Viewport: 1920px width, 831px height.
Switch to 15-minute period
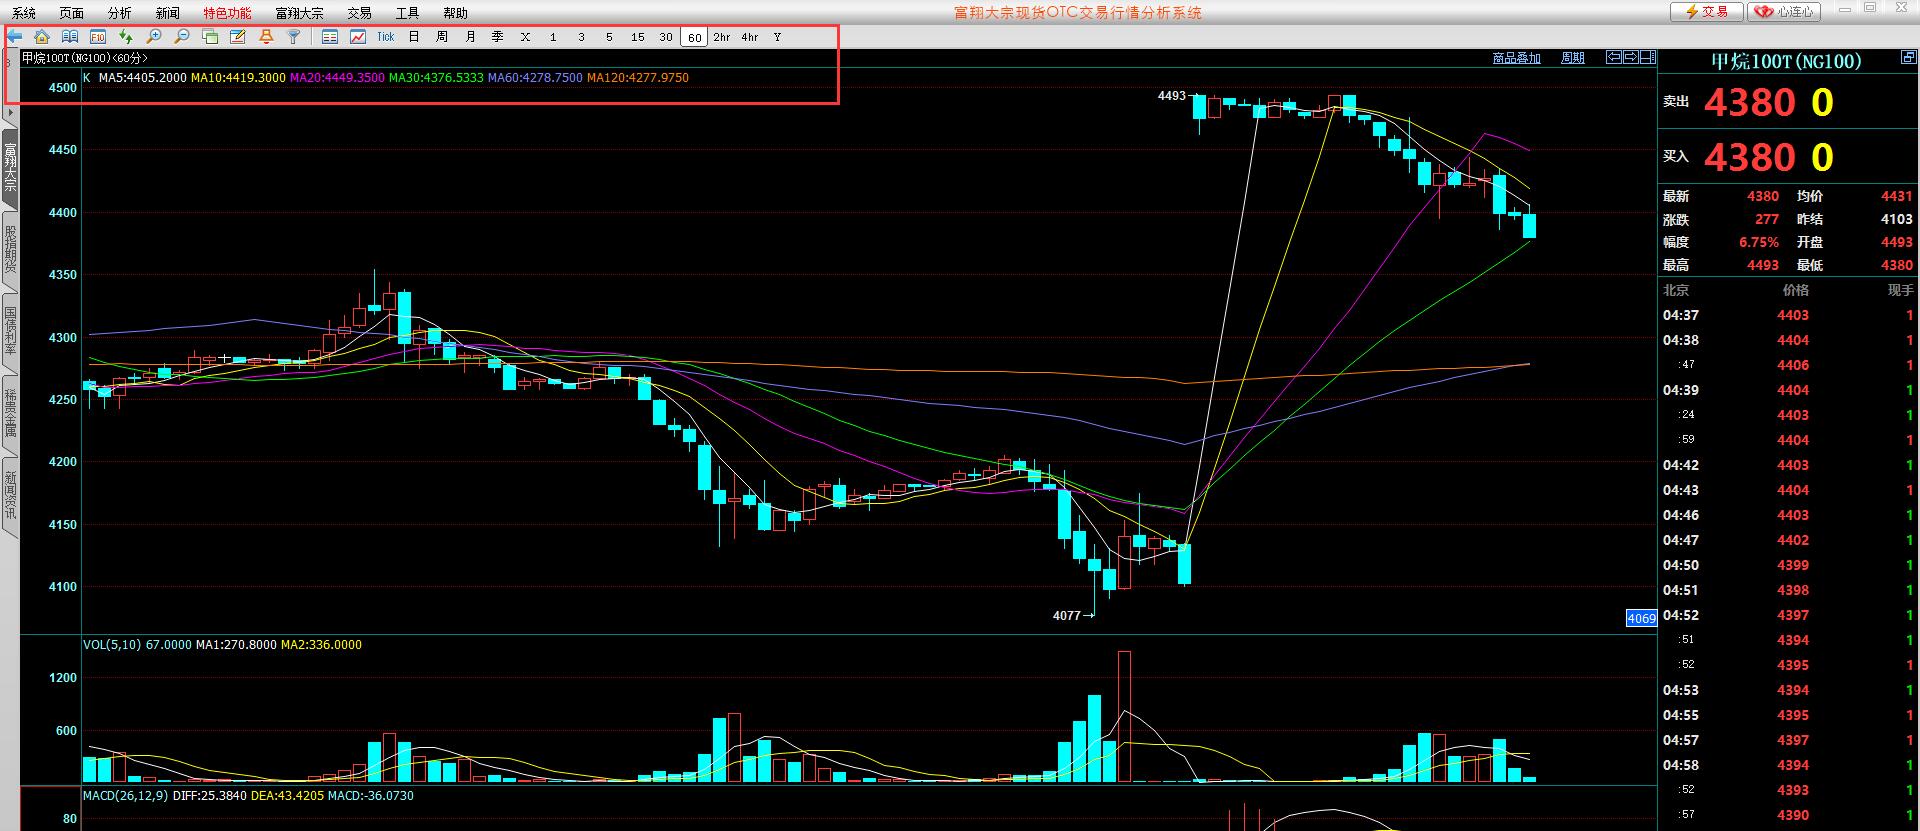tap(638, 37)
